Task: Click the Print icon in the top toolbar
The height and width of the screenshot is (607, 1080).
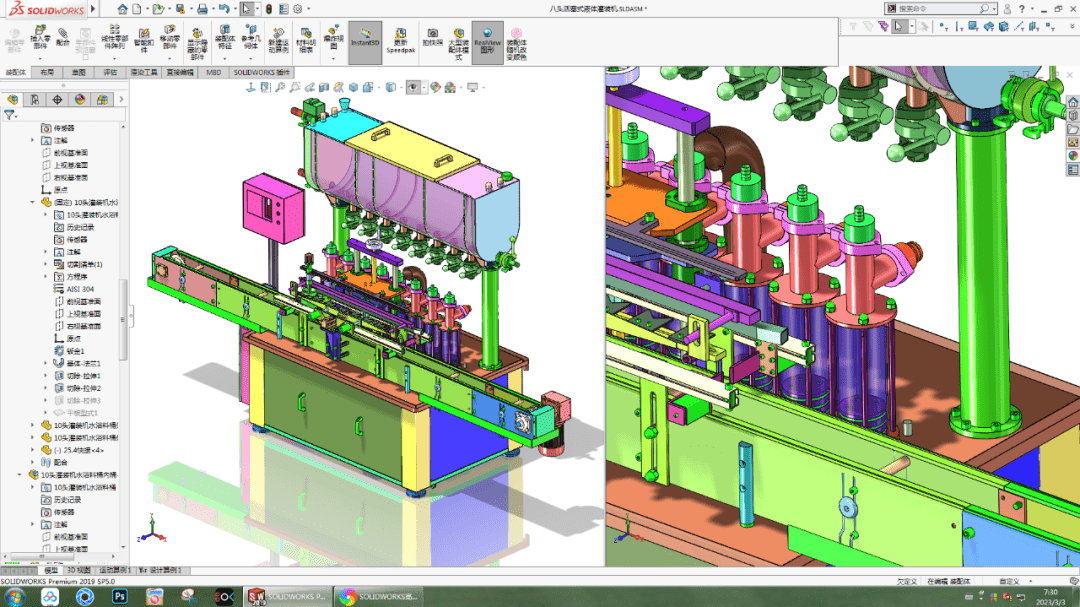Action: pos(202,9)
